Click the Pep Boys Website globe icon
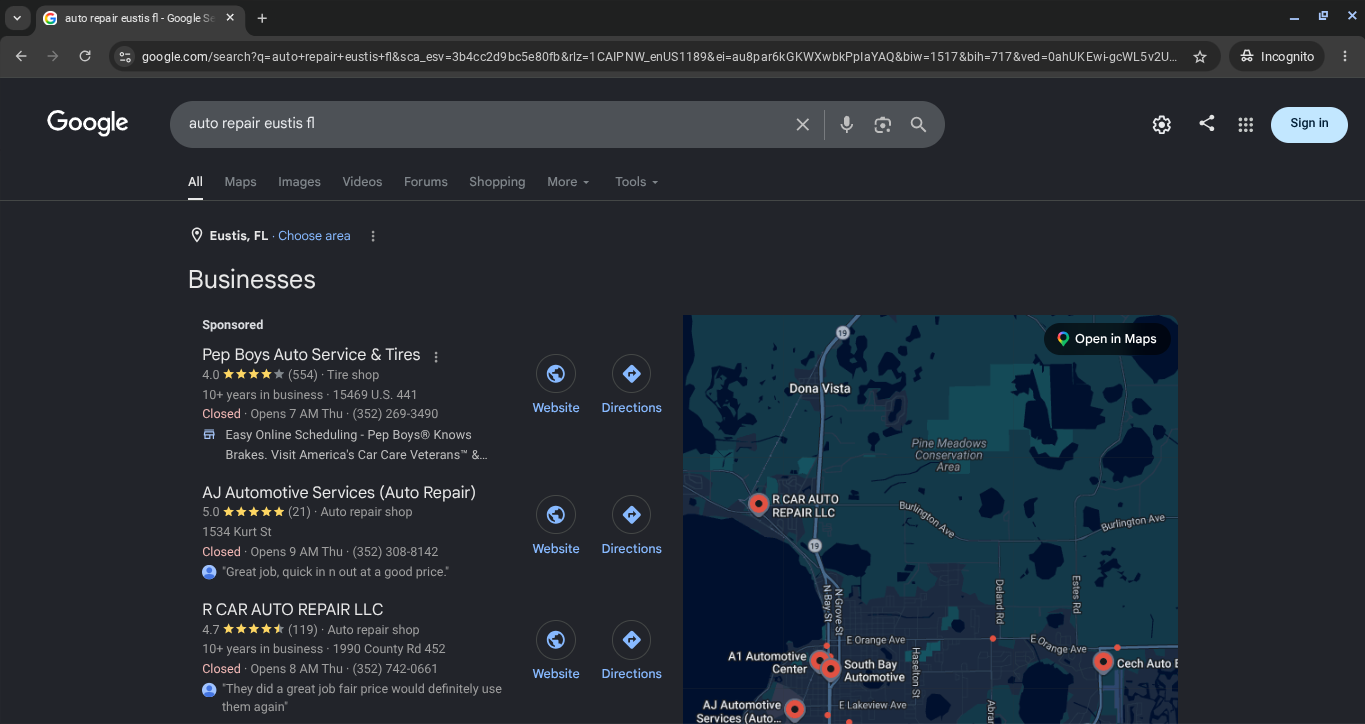1365x724 pixels. 556,374
